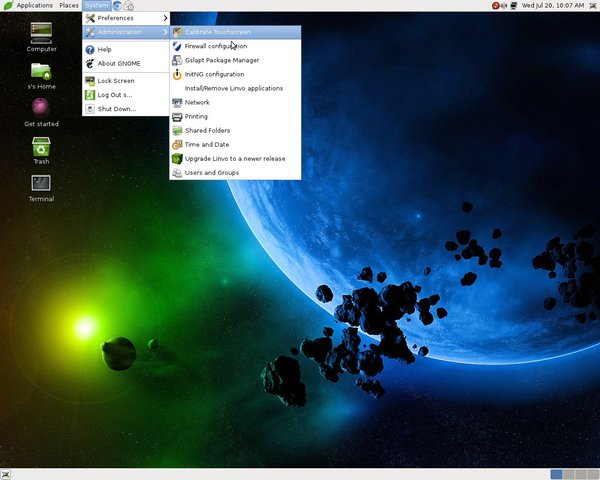Open Time and Date settings
This screenshot has width=600, height=480.
click(235, 145)
